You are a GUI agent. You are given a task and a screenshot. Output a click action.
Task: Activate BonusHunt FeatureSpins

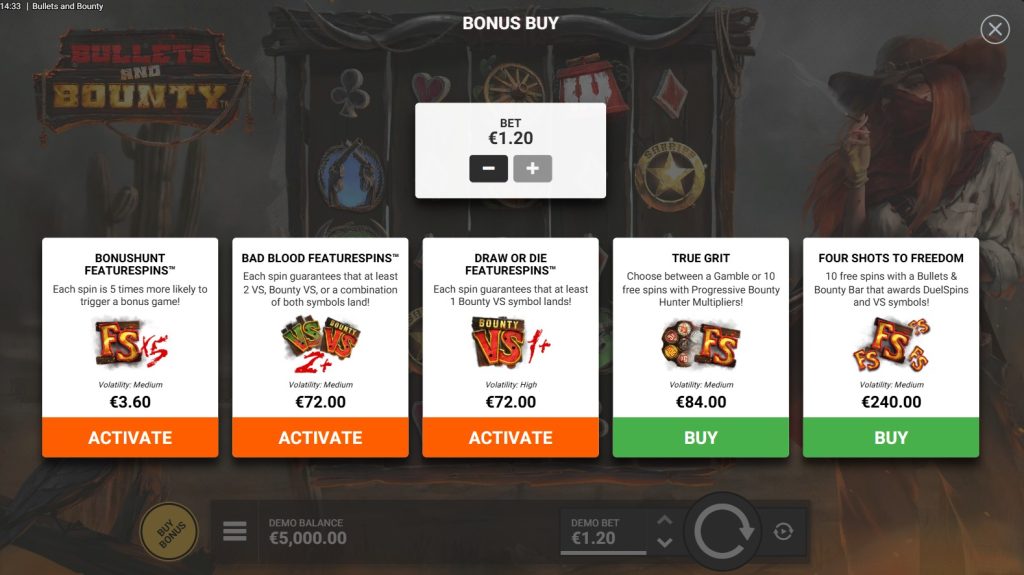click(x=130, y=437)
